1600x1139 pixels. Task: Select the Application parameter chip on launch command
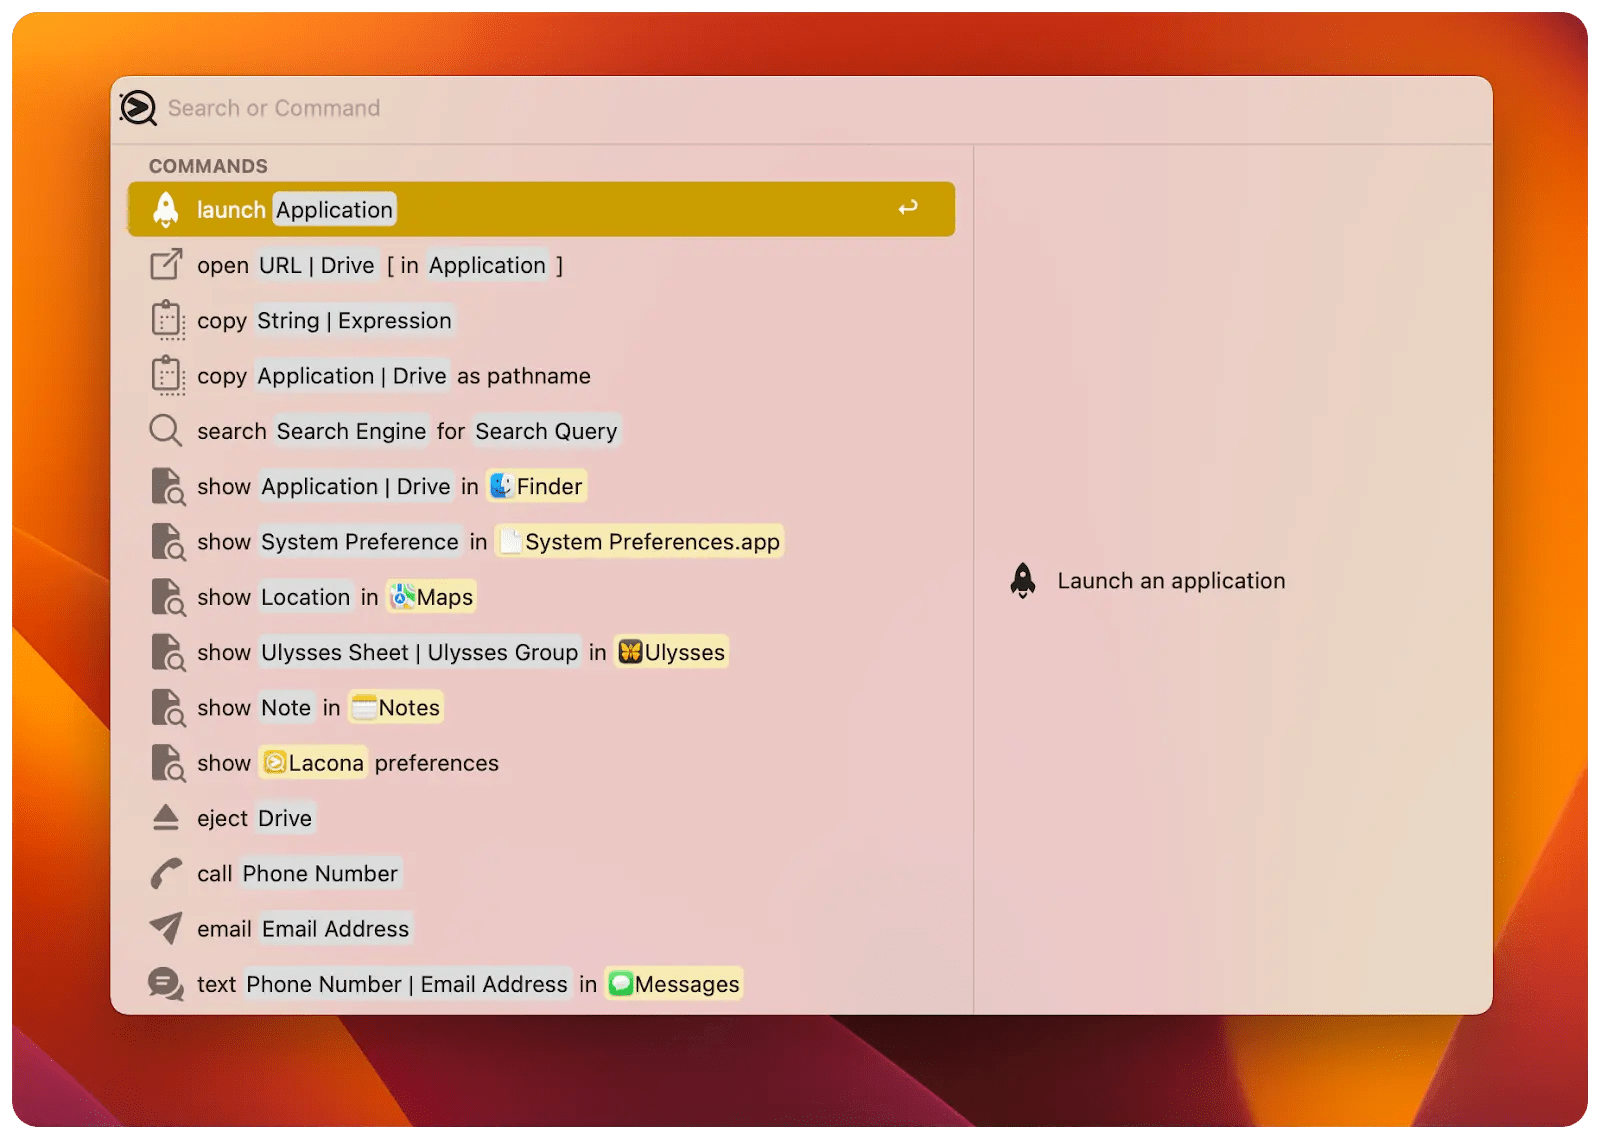click(333, 209)
